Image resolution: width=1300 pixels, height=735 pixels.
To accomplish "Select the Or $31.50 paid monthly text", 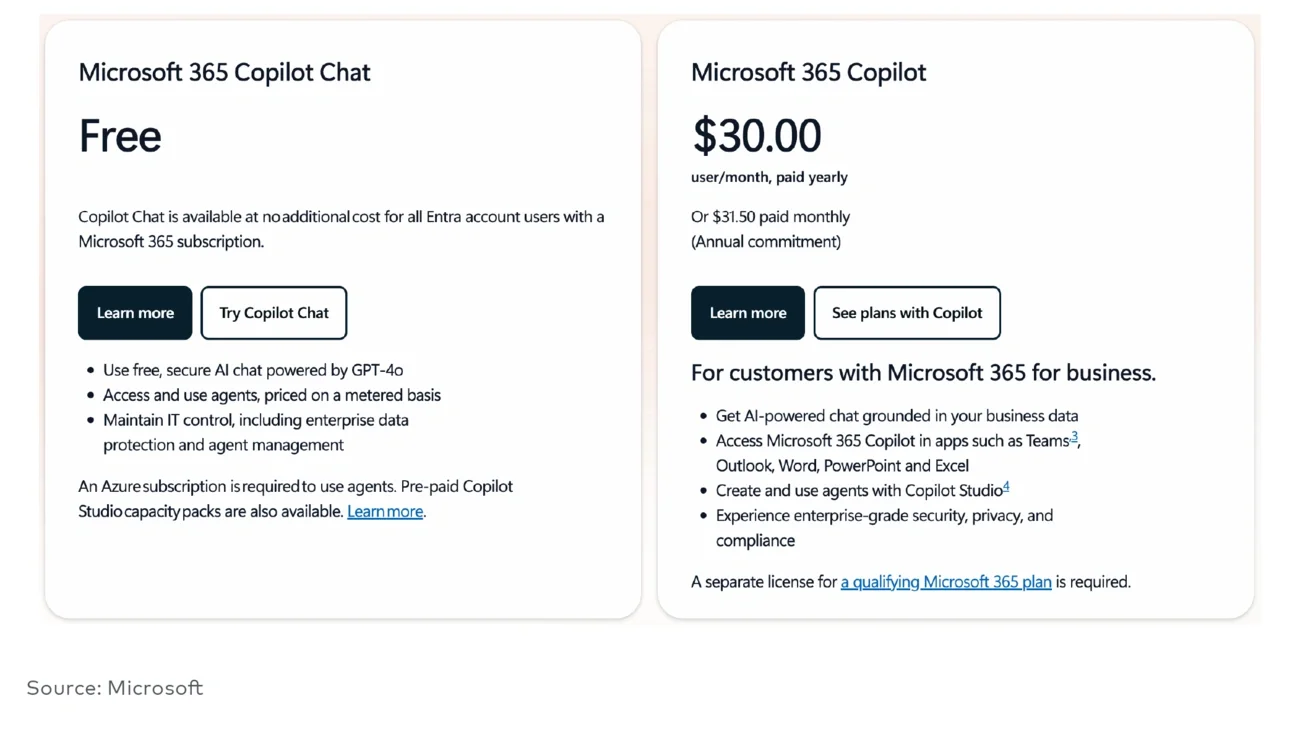I will click(770, 216).
